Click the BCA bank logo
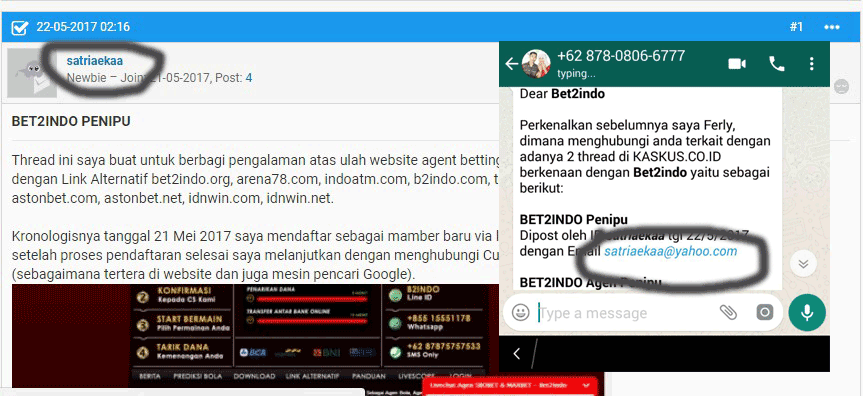This screenshot has height=396, width=863. pos(253,352)
